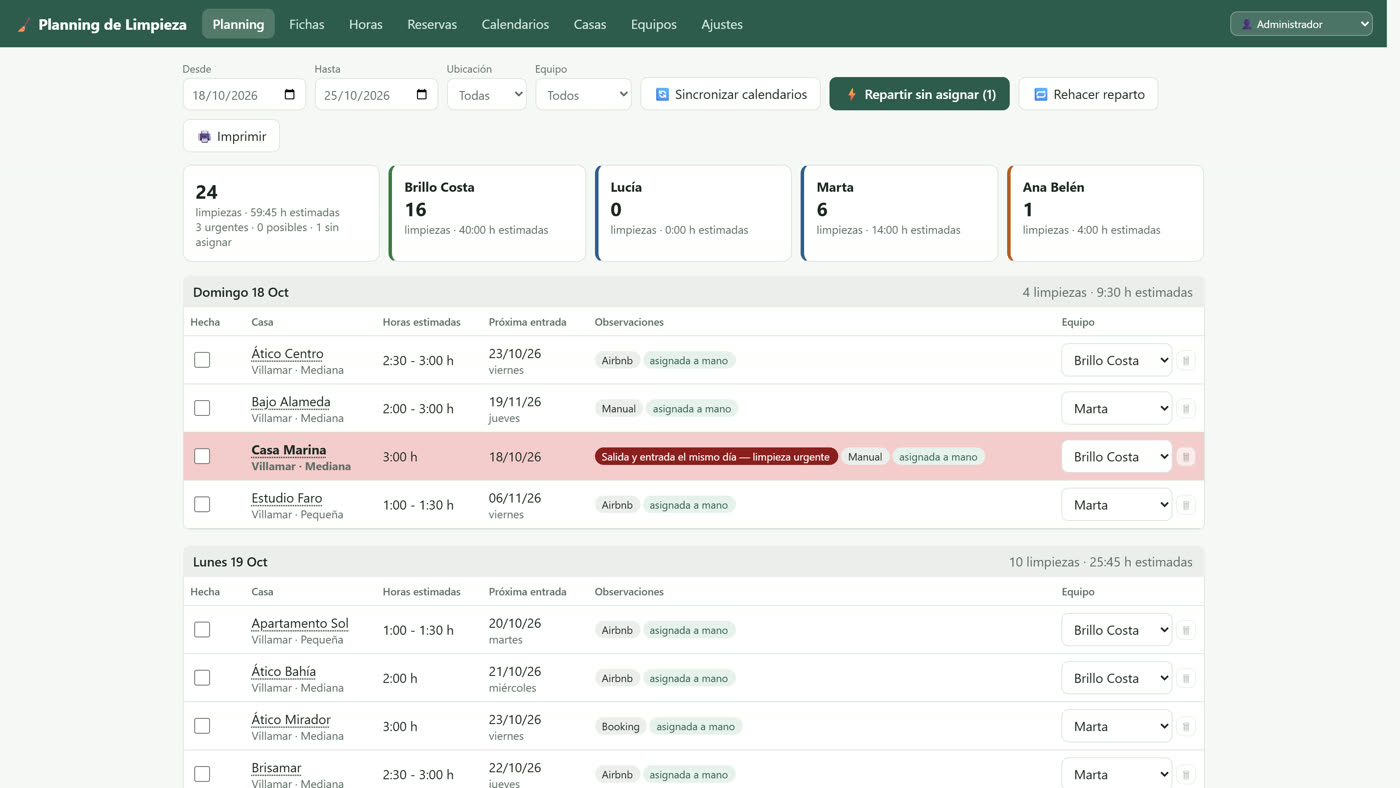Go to the Reservas section
The image size is (1400, 788).
pos(432,24)
